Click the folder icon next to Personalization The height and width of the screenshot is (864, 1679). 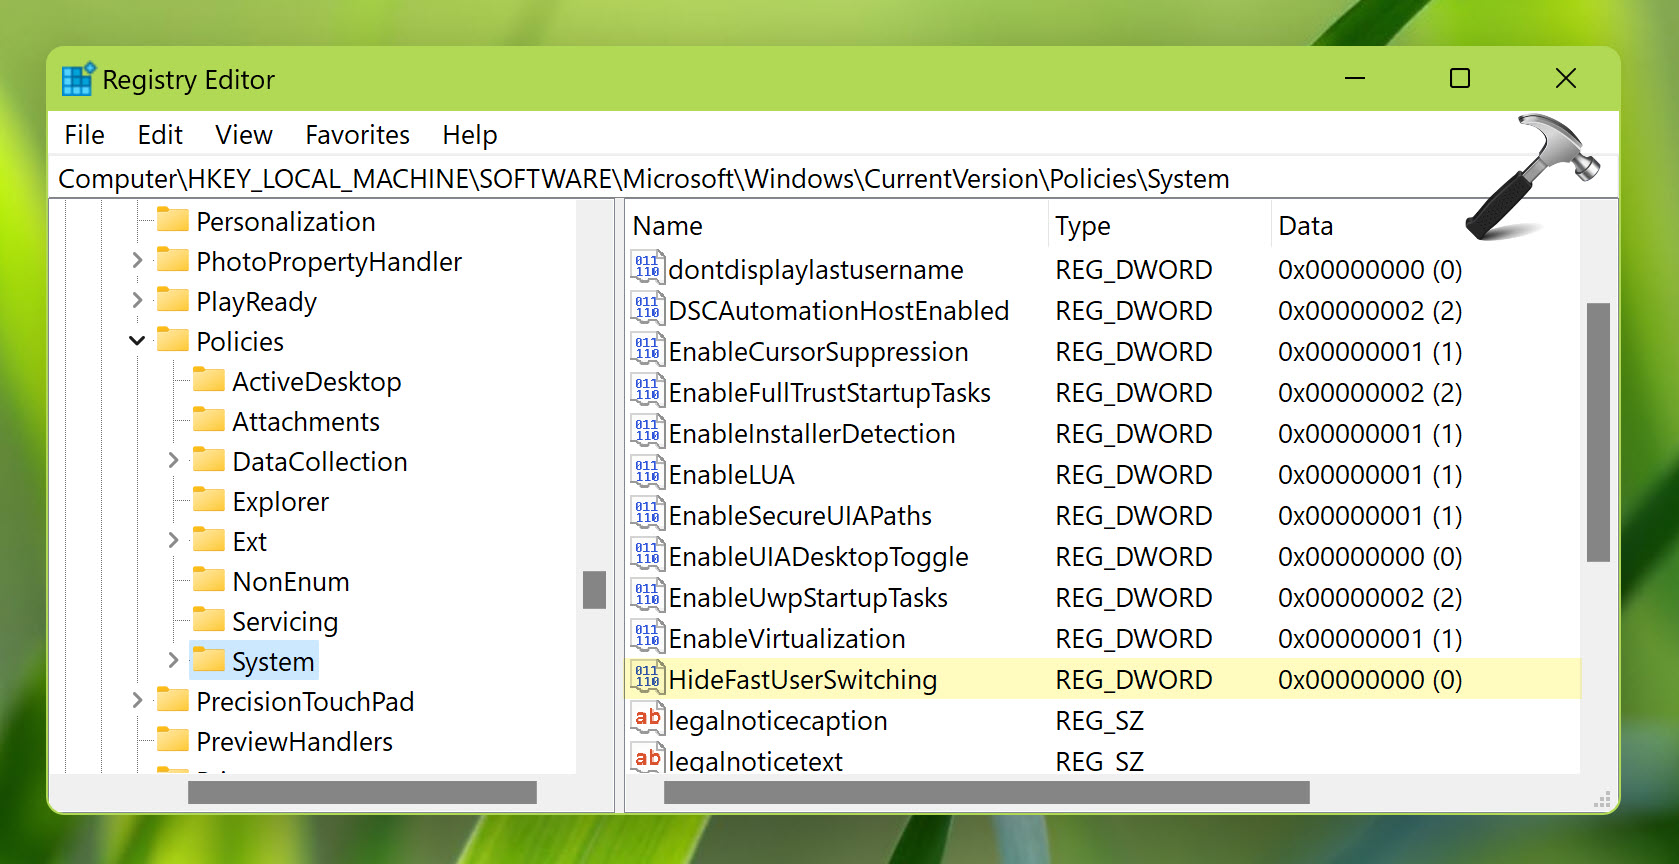click(173, 221)
